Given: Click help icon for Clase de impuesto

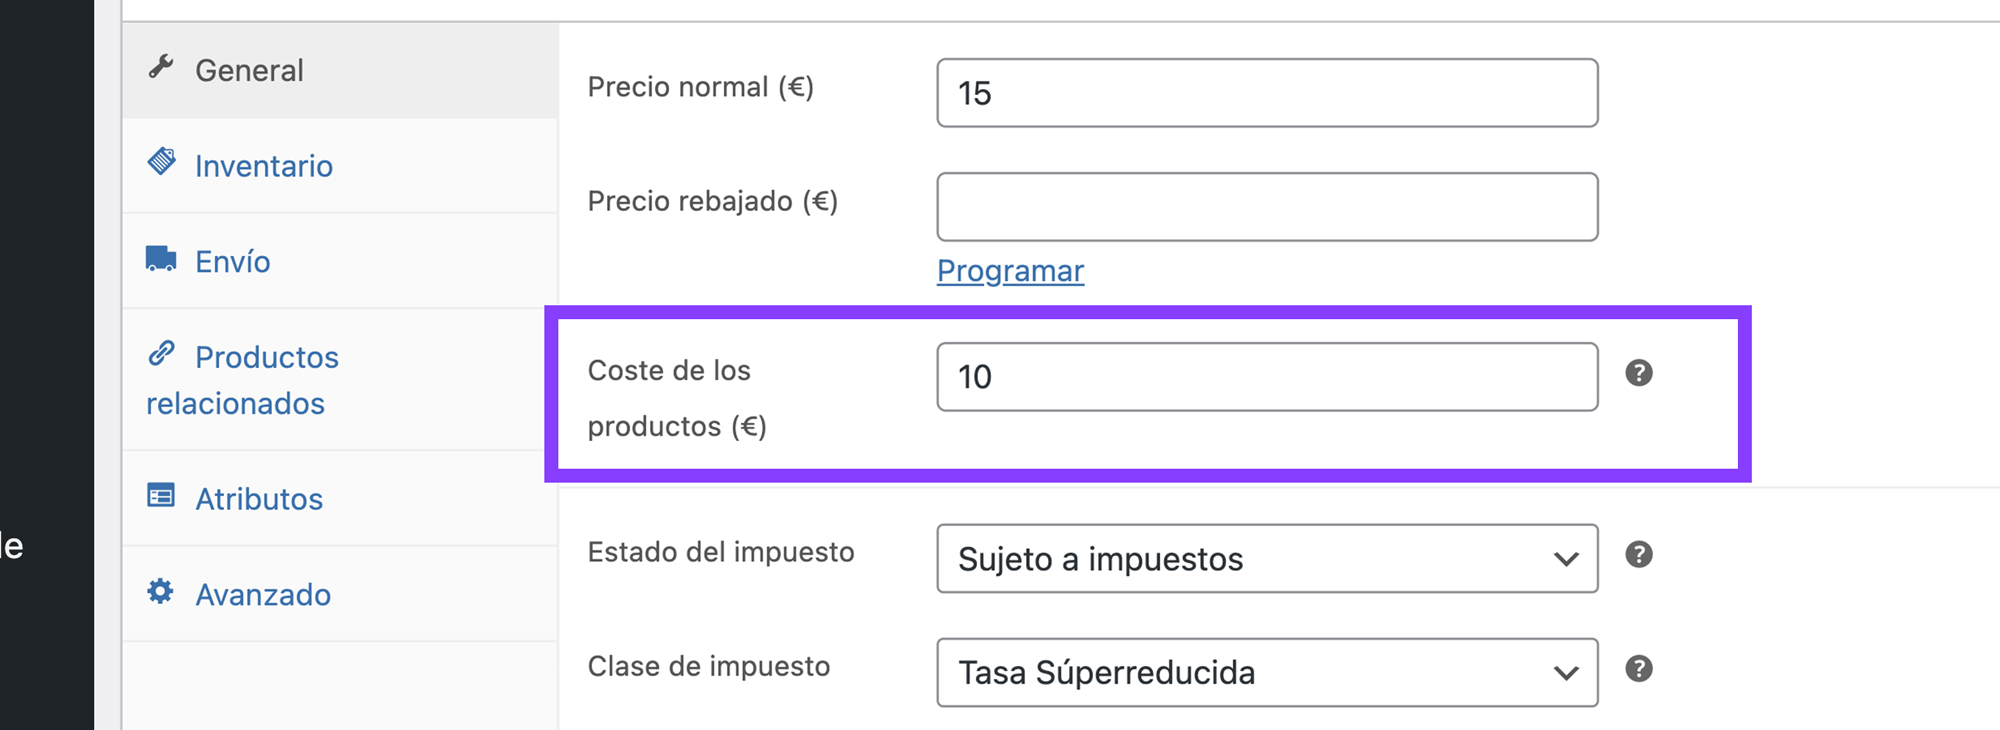Looking at the screenshot, I should point(1638,668).
